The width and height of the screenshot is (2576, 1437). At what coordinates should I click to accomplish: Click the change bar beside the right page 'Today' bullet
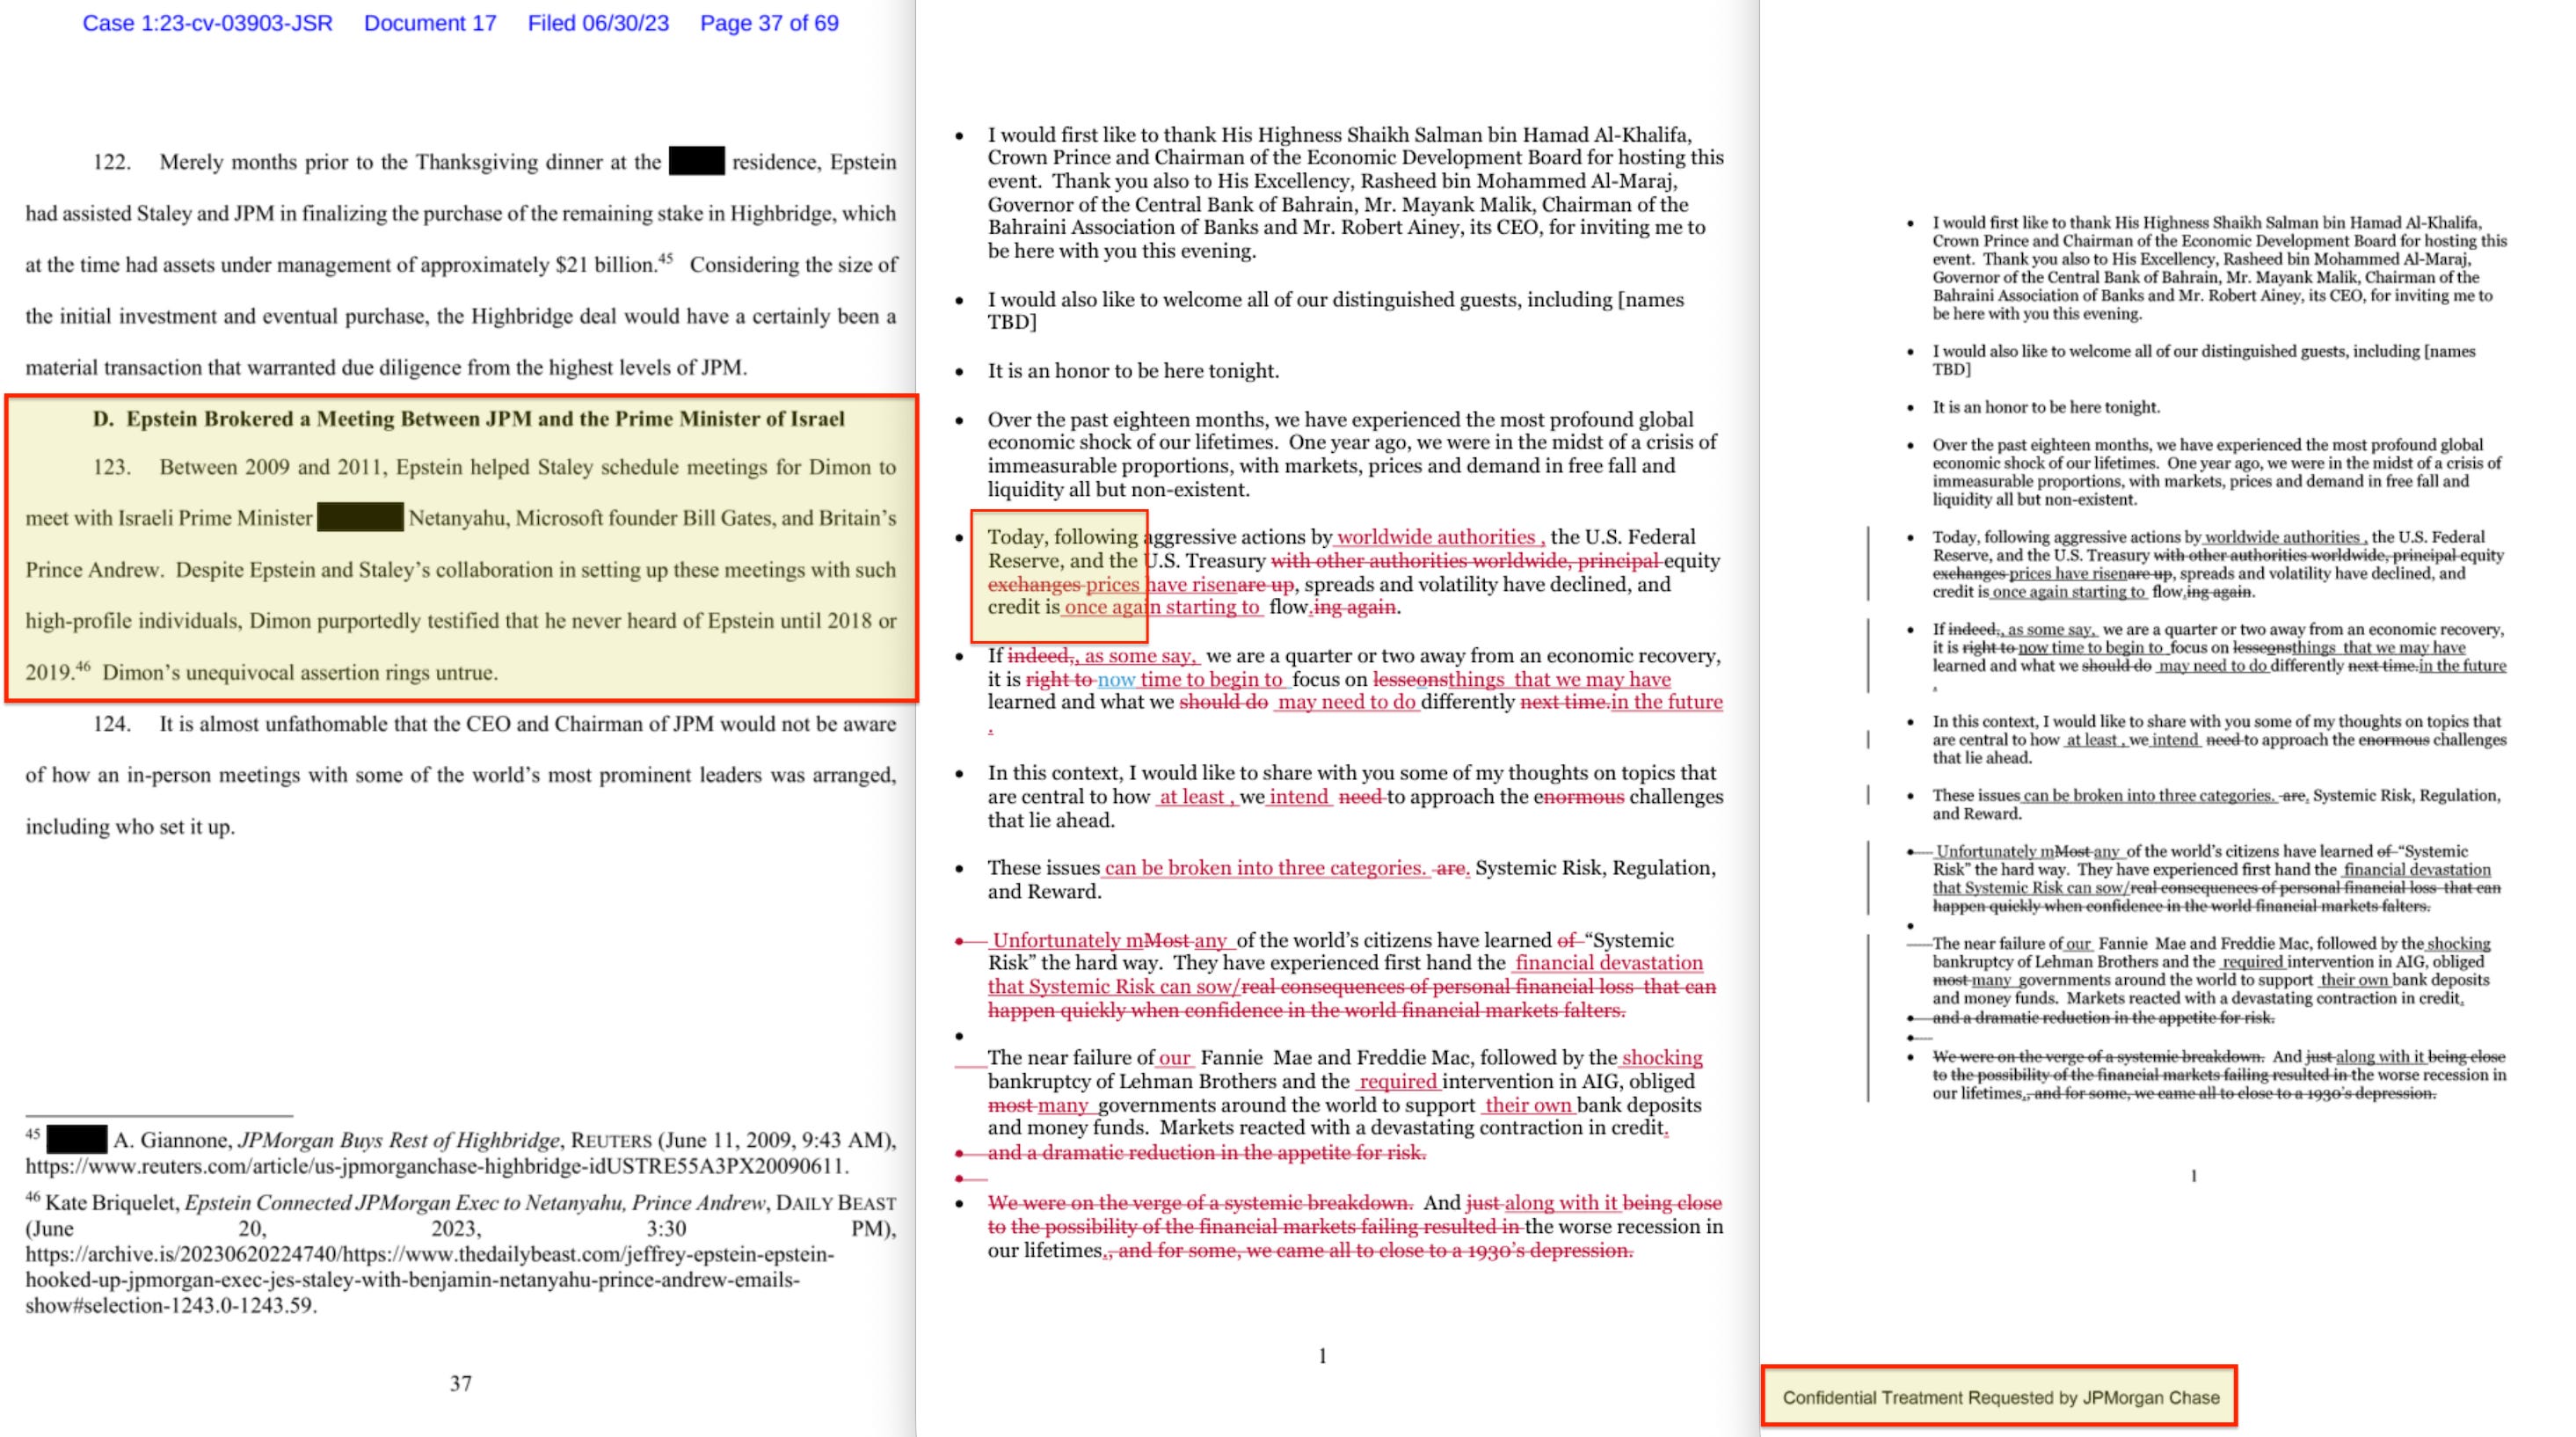[x=1868, y=564]
